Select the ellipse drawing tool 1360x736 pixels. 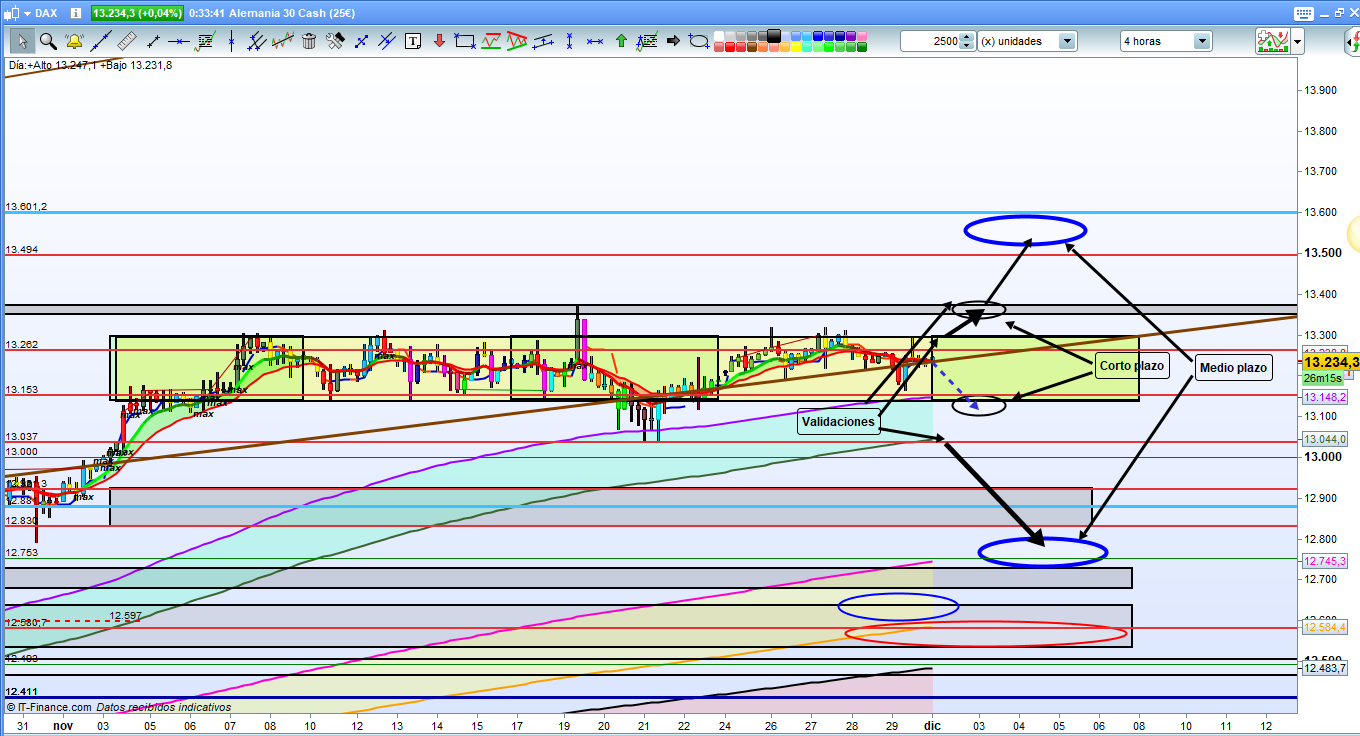tap(699, 41)
